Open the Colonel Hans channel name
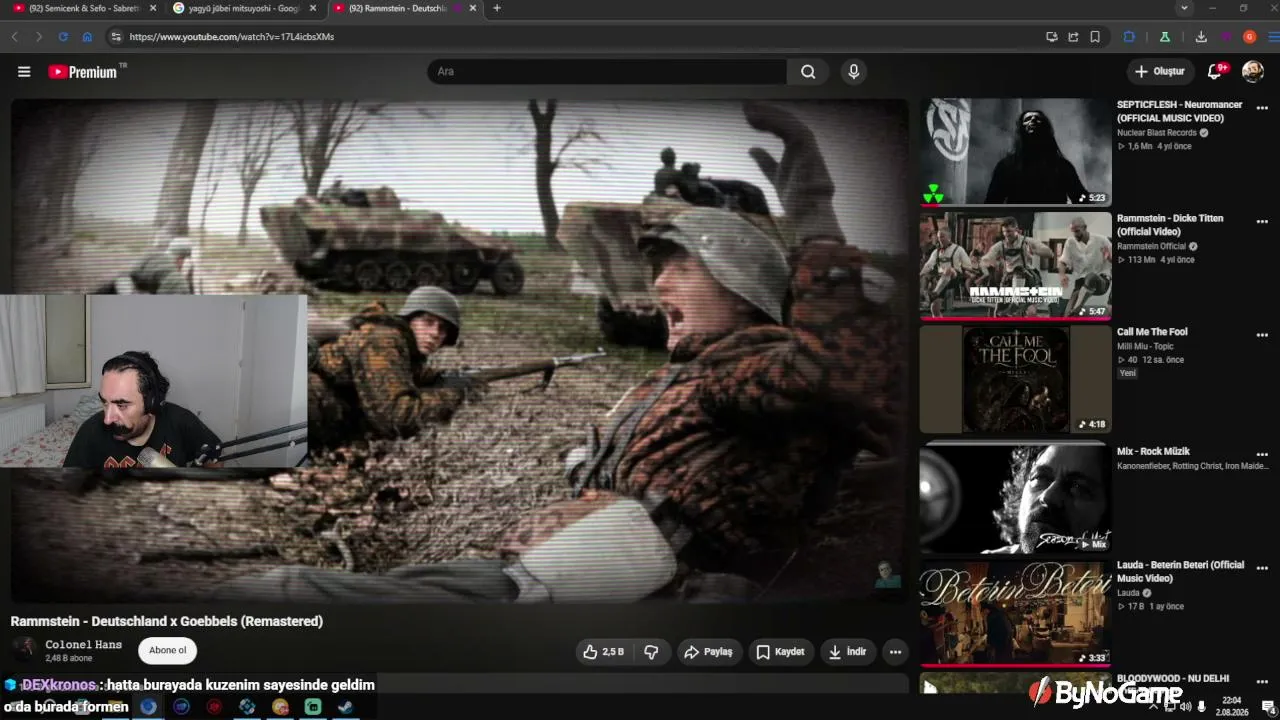 click(x=84, y=645)
